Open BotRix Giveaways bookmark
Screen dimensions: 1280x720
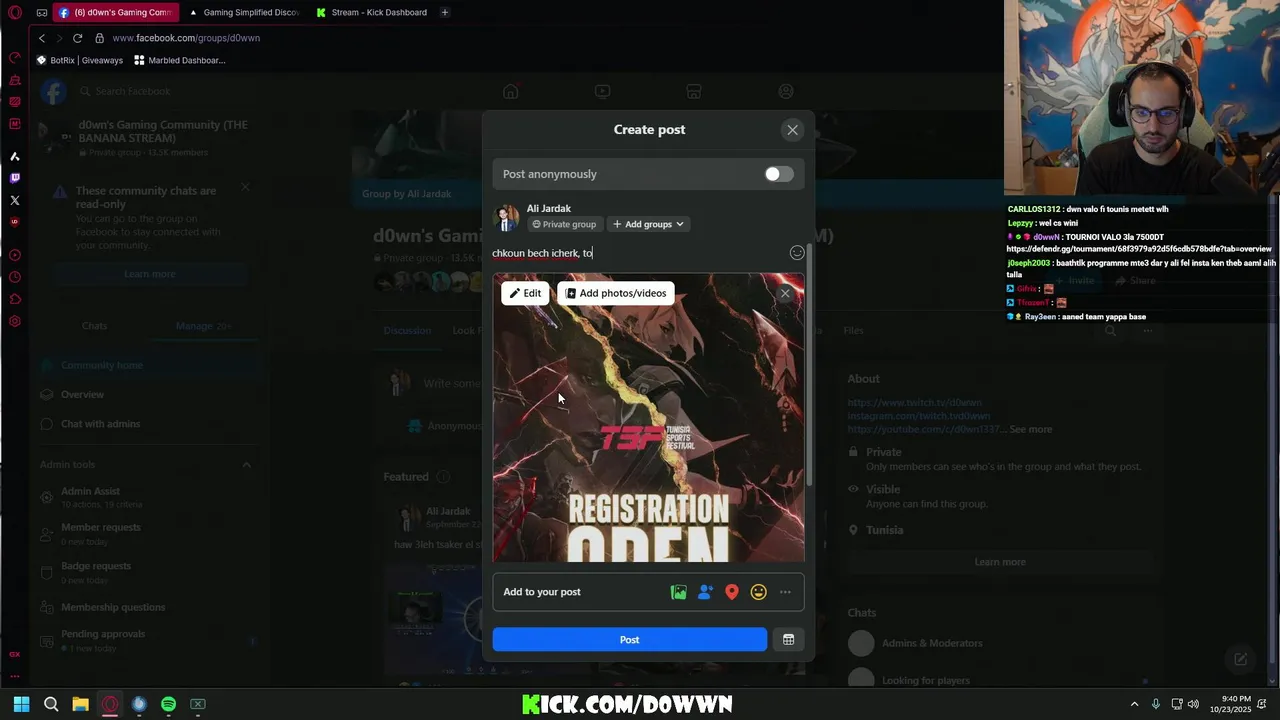tap(80, 60)
